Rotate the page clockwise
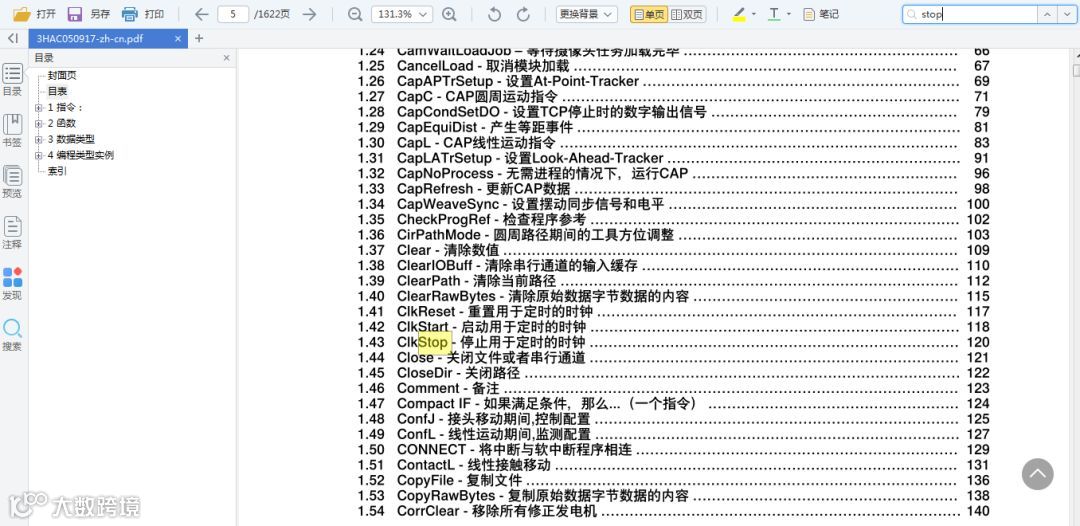This screenshot has width=1080, height=526. coord(523,14)
